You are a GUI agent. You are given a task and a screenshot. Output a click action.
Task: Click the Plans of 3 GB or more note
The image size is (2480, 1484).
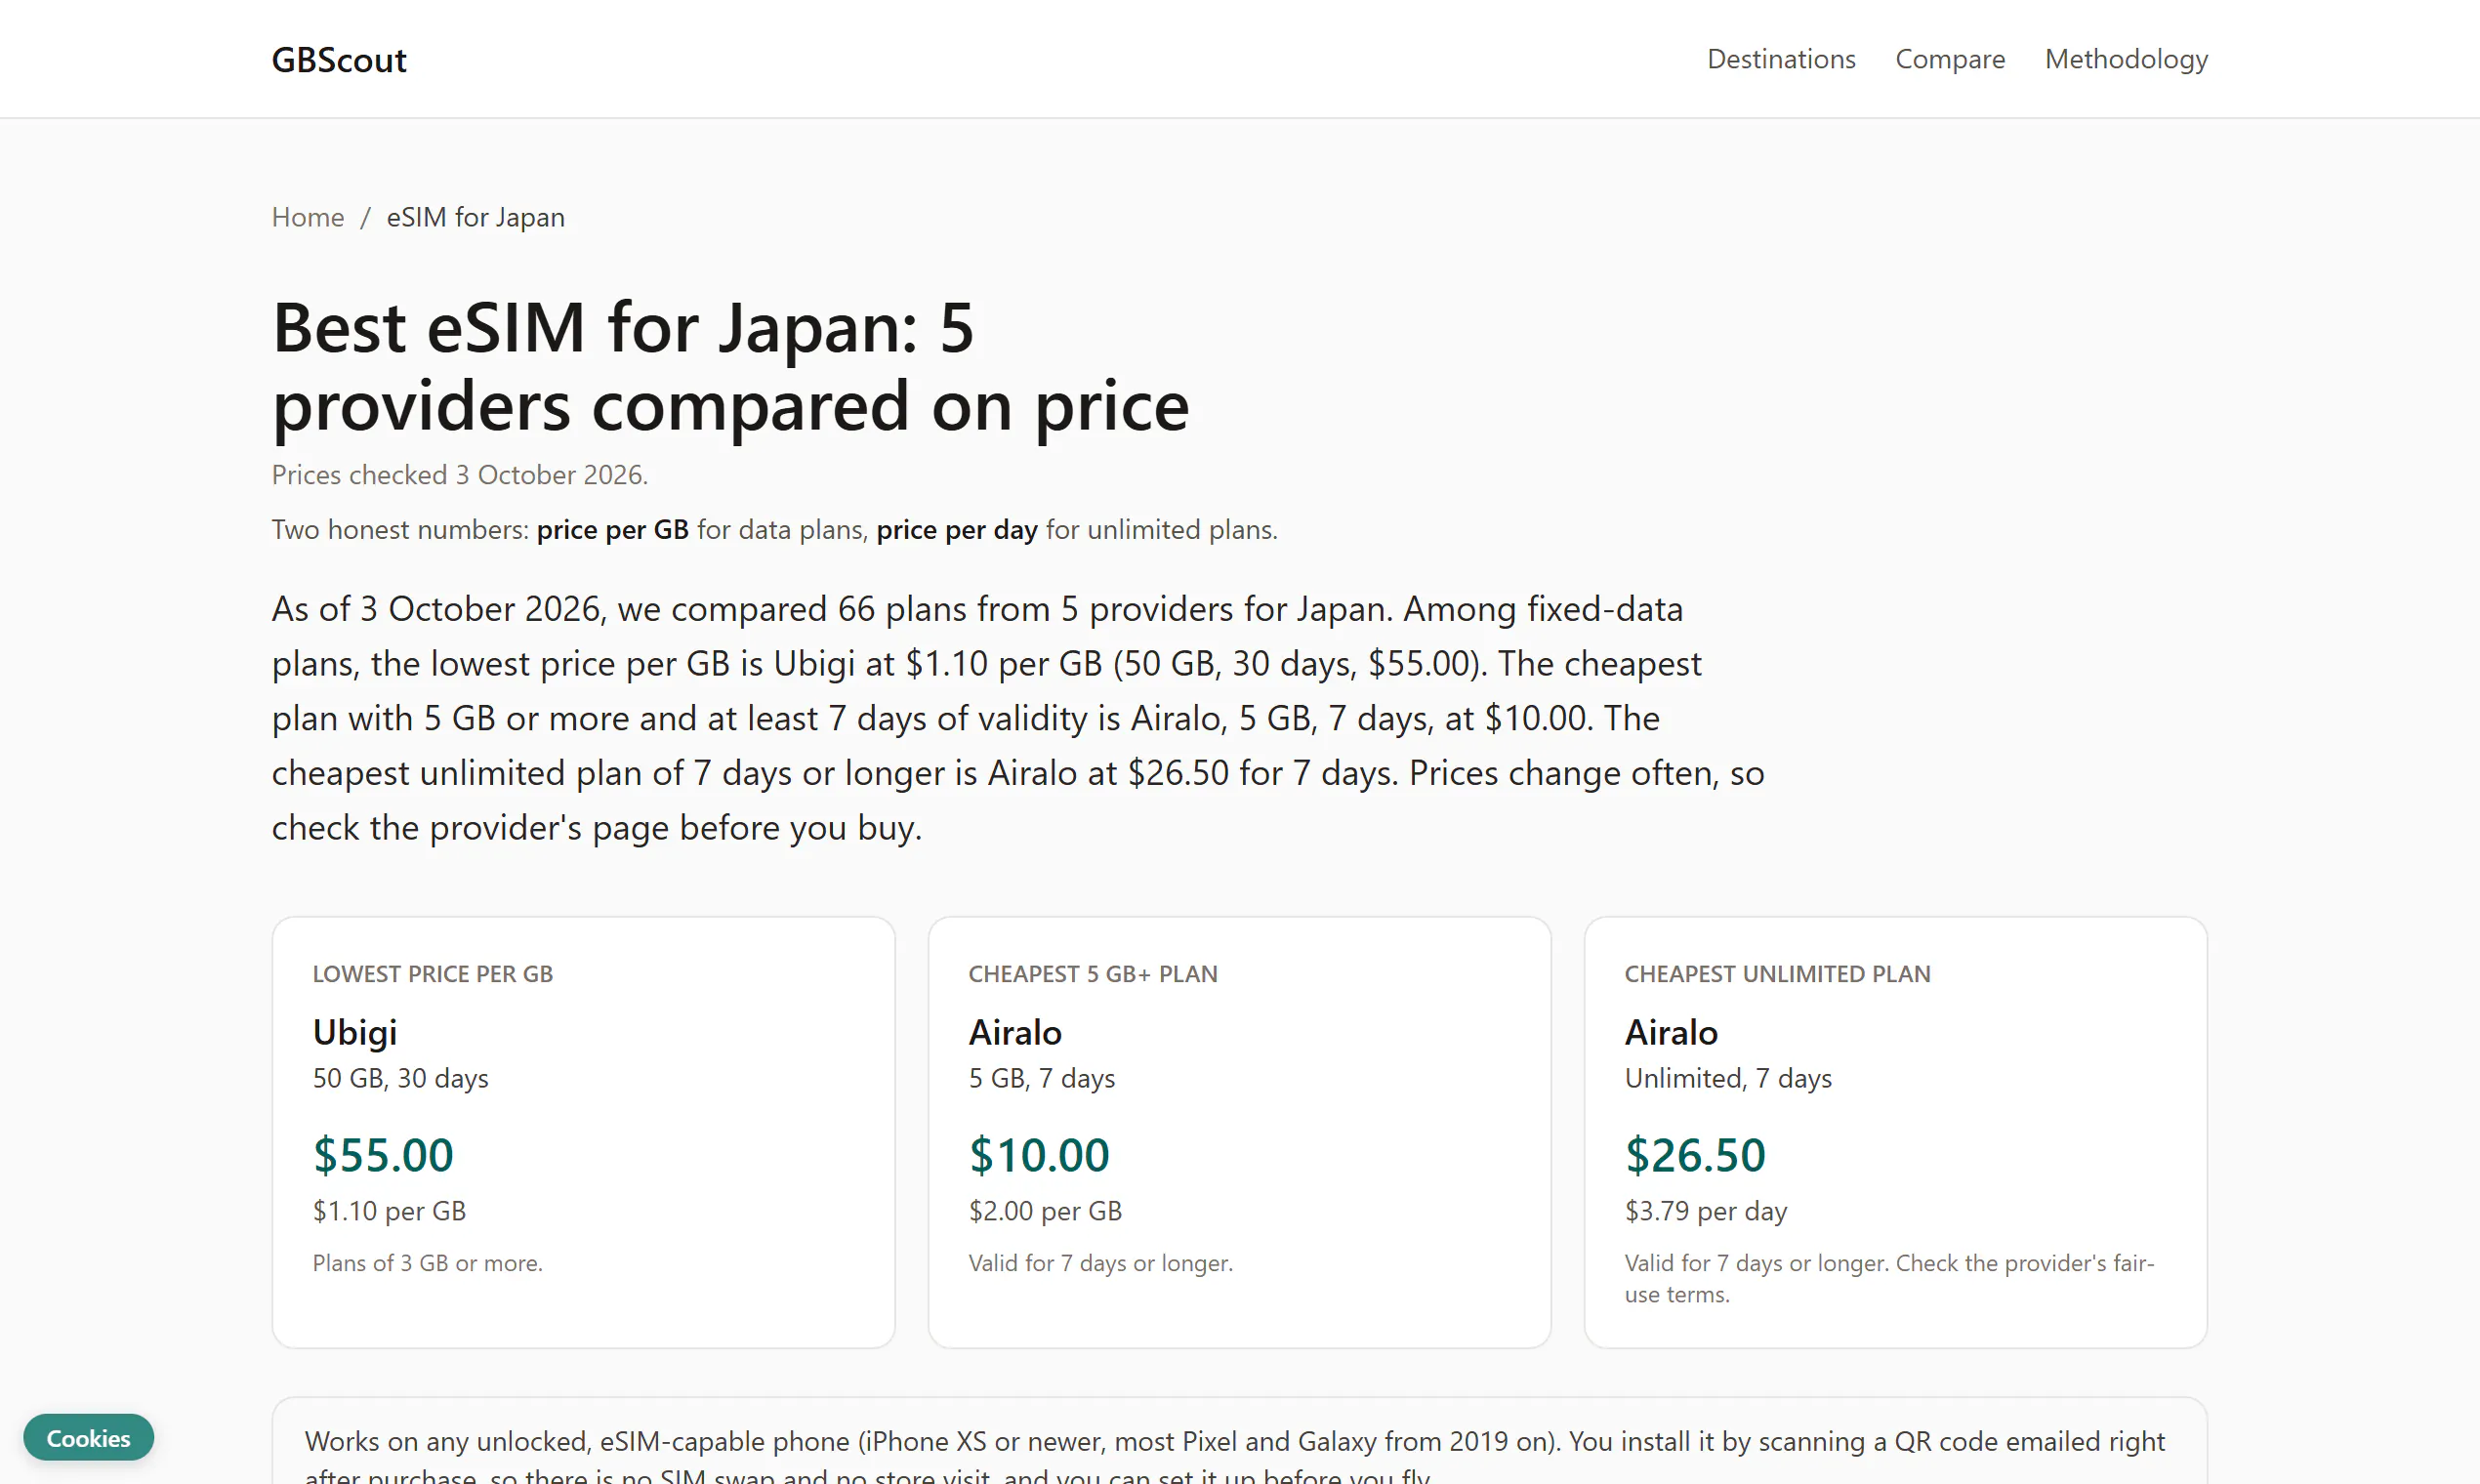428,1263
